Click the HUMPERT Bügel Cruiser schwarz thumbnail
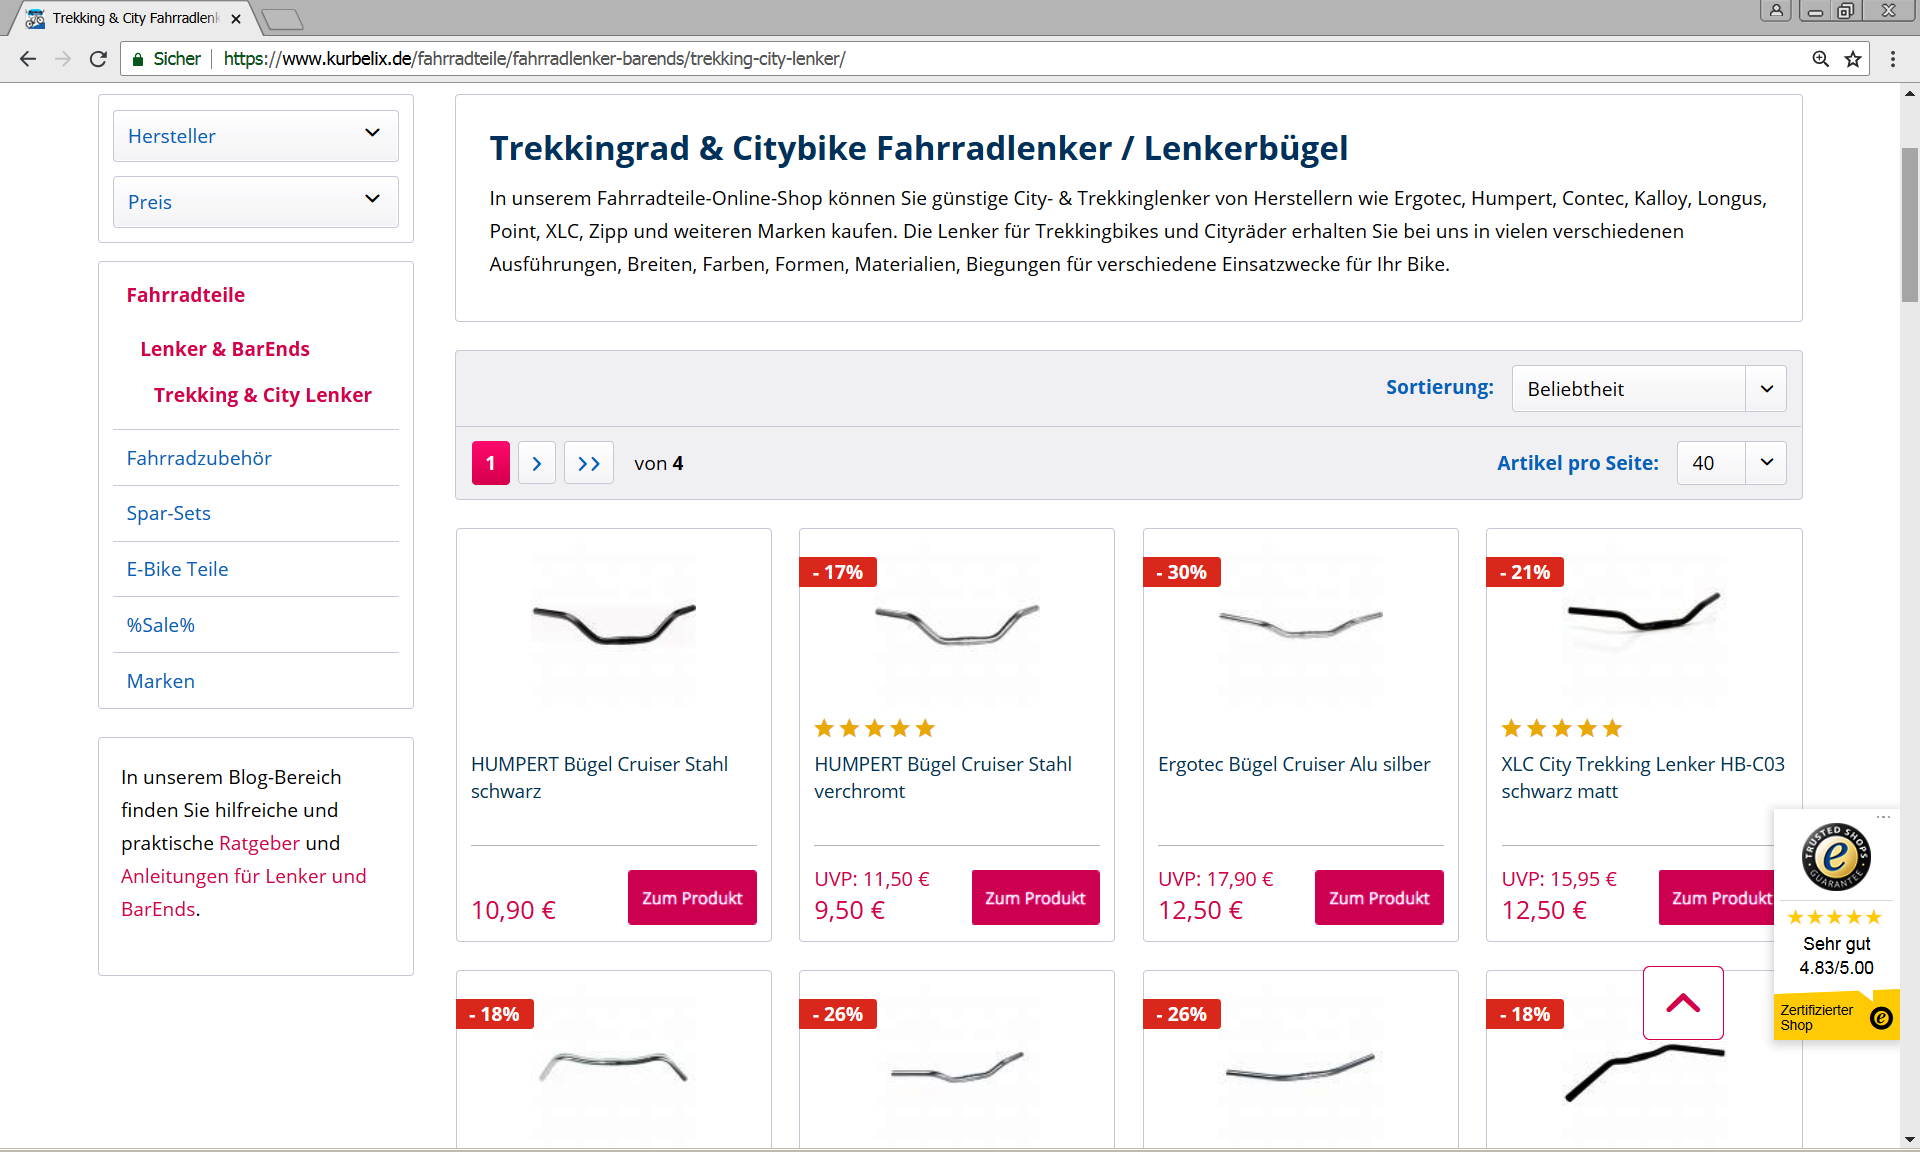Viewport: 1920px width, 1152px height. pyautogui.click(x=613, y=623)
